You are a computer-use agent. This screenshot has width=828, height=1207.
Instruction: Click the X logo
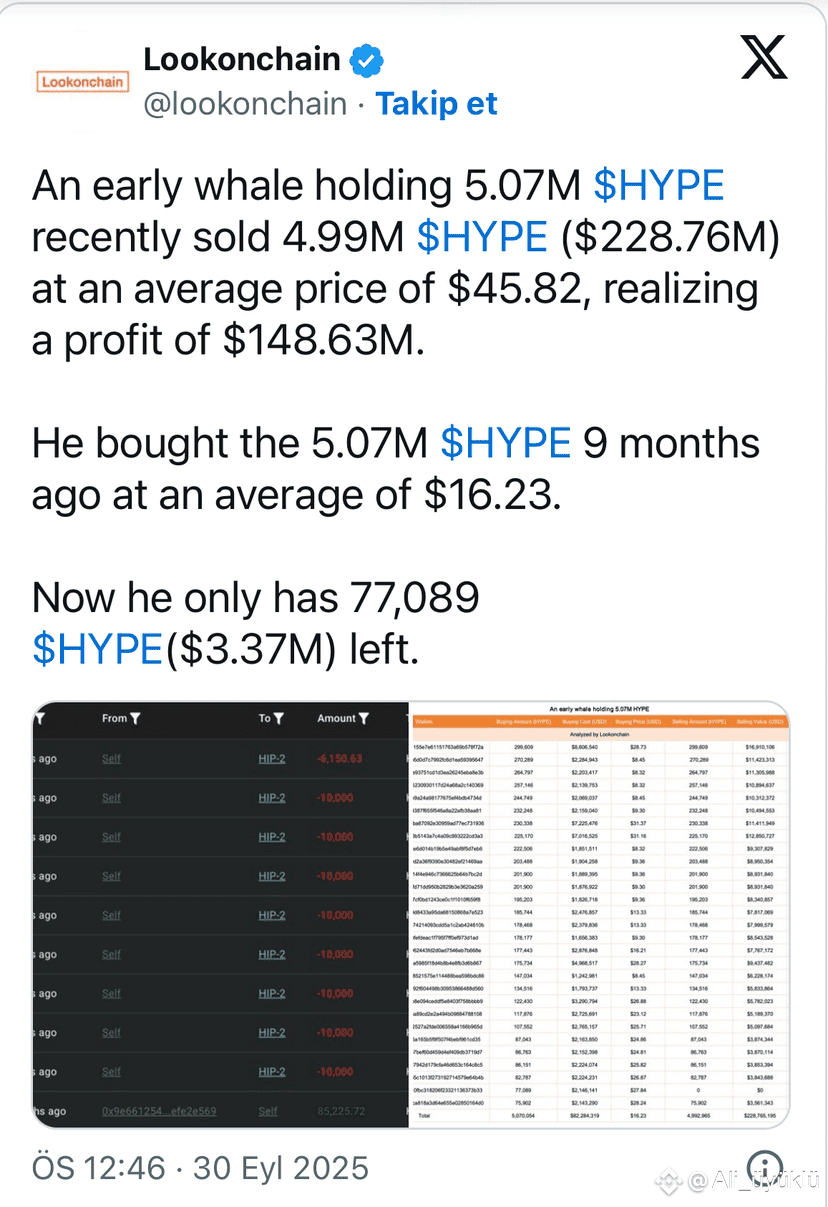763,59
